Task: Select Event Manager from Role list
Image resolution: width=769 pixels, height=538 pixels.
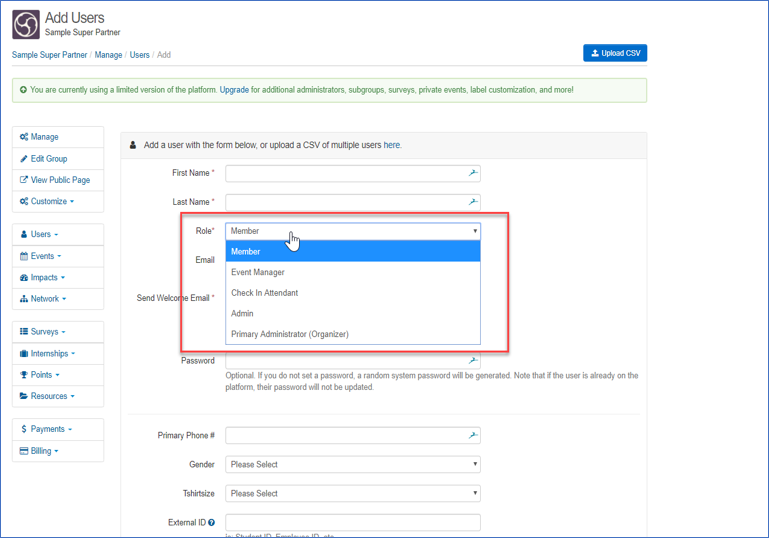Action: click(x=258, y=272)
